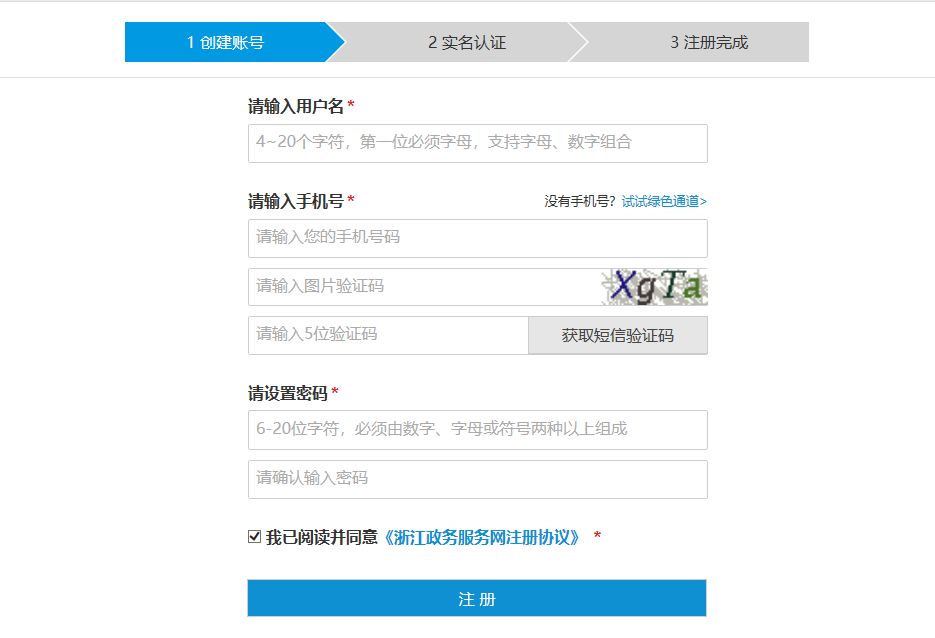Focus the 请确认输入密码 confirm field
The width and height of the screenshot is (935, 638).
pos(478,479)
